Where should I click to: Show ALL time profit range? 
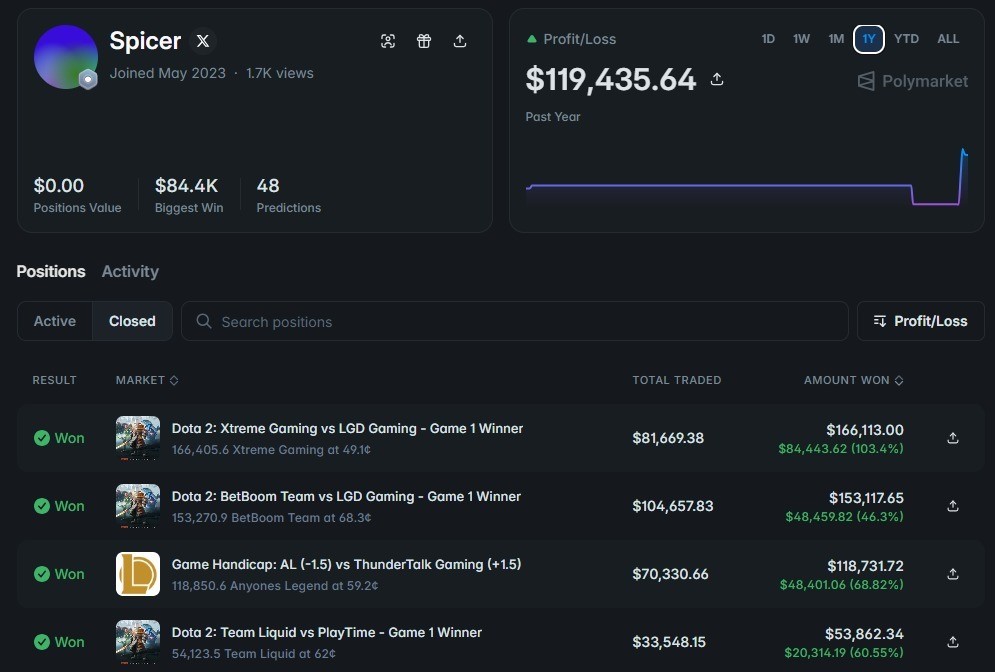(948, 39)
